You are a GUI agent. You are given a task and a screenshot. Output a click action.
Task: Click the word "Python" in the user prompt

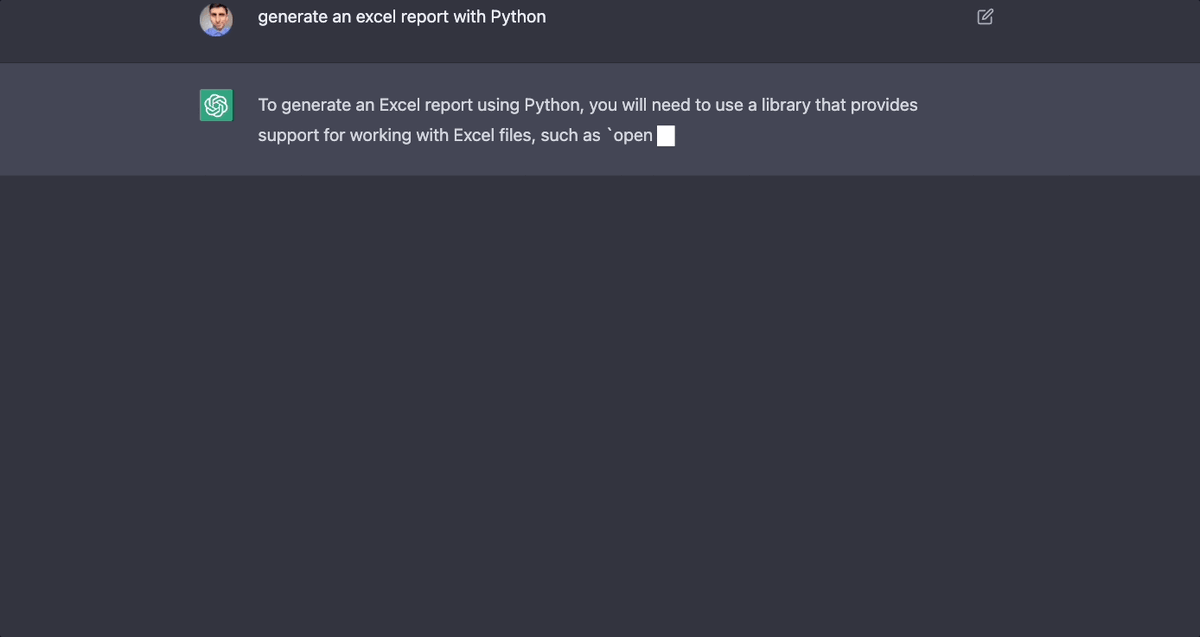(518, 17)
